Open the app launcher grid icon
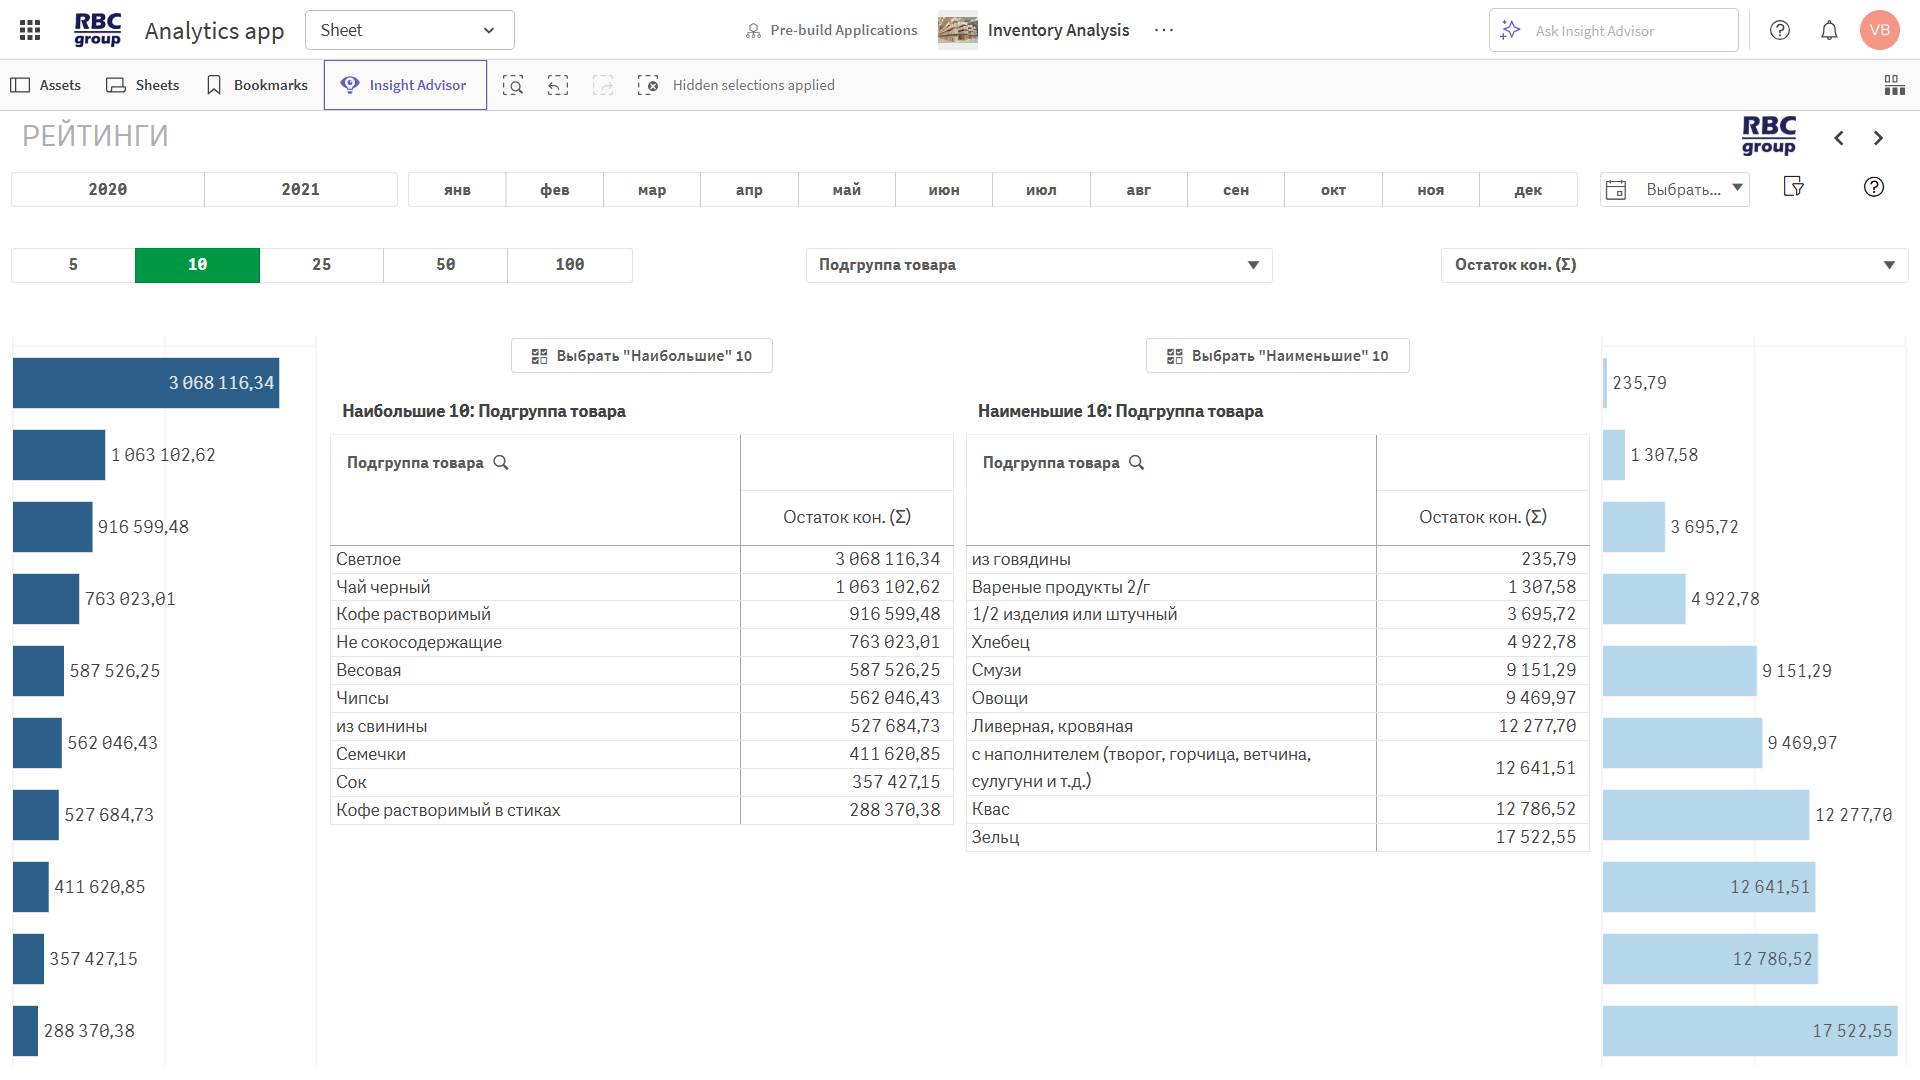Viewport: 1920px width, 1080px height. click(30, 30)
